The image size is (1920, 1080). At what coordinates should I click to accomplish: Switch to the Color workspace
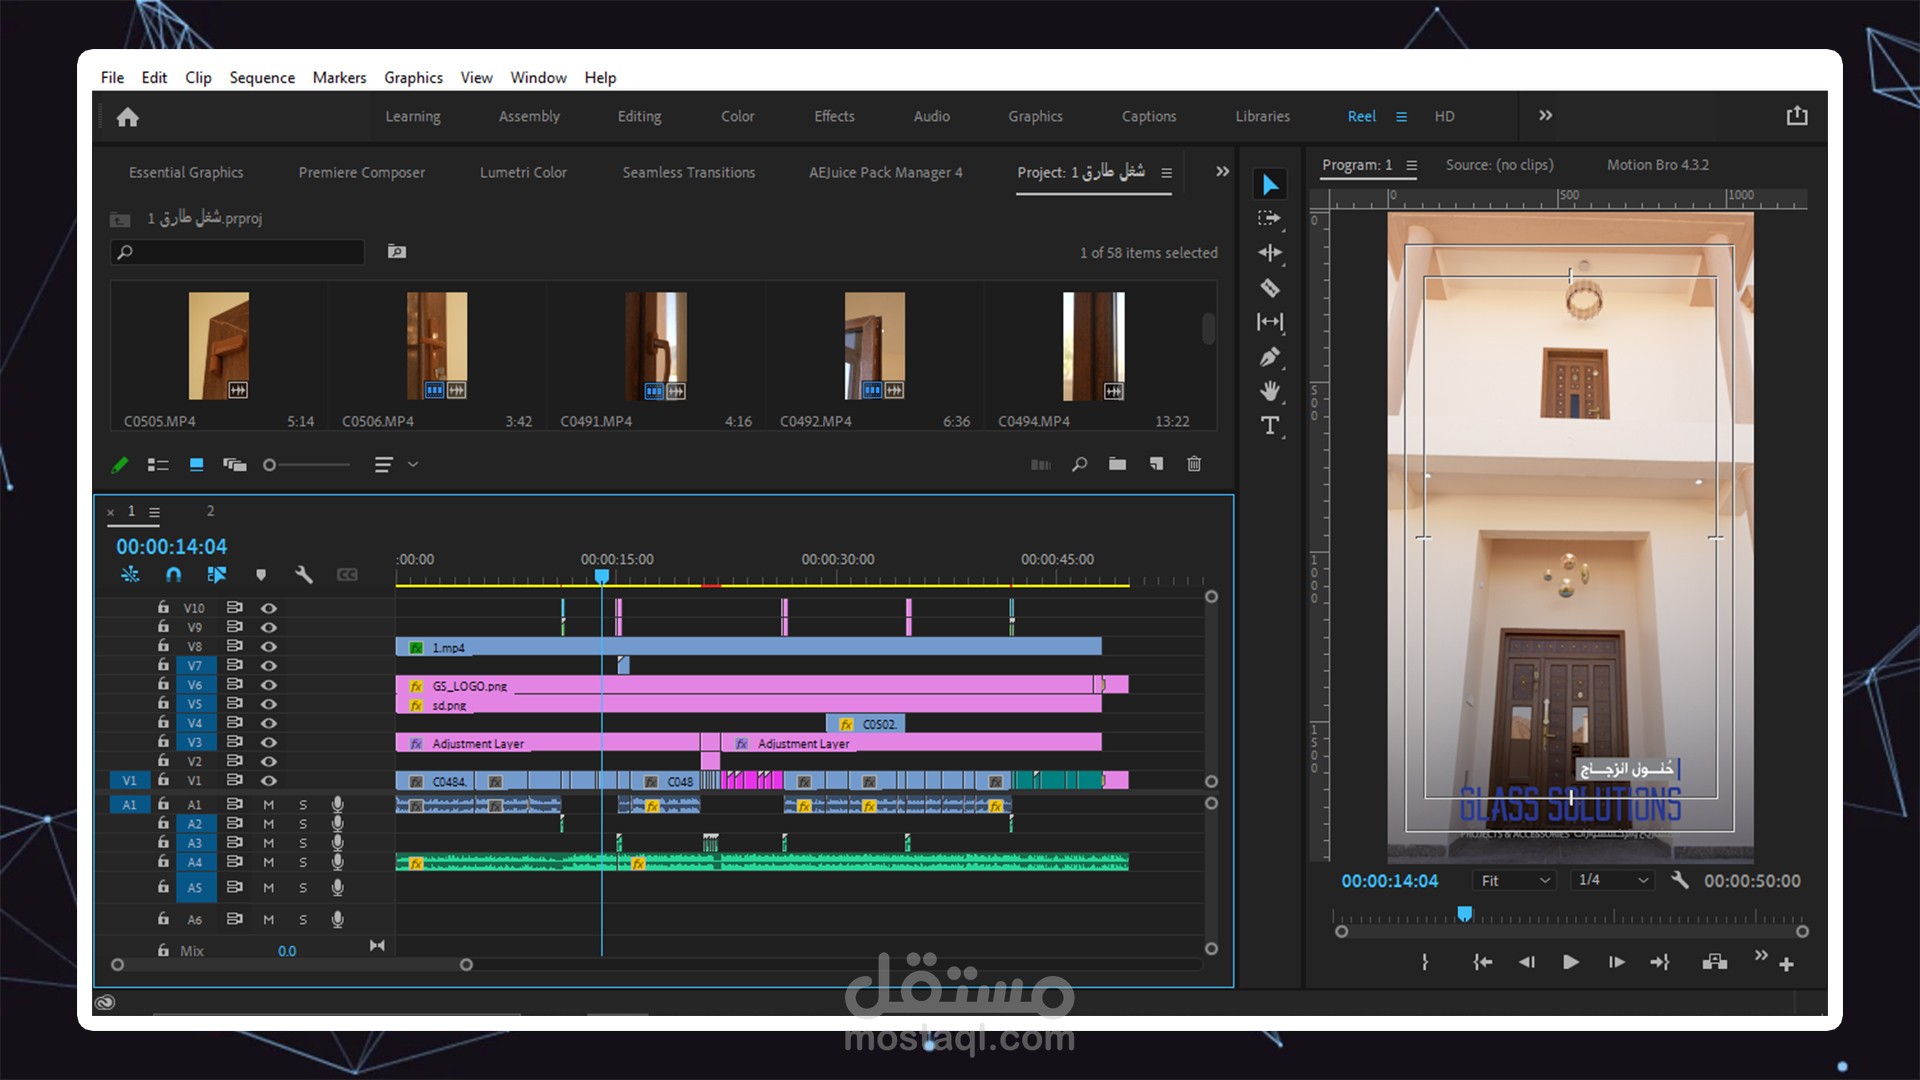point(737,117)
